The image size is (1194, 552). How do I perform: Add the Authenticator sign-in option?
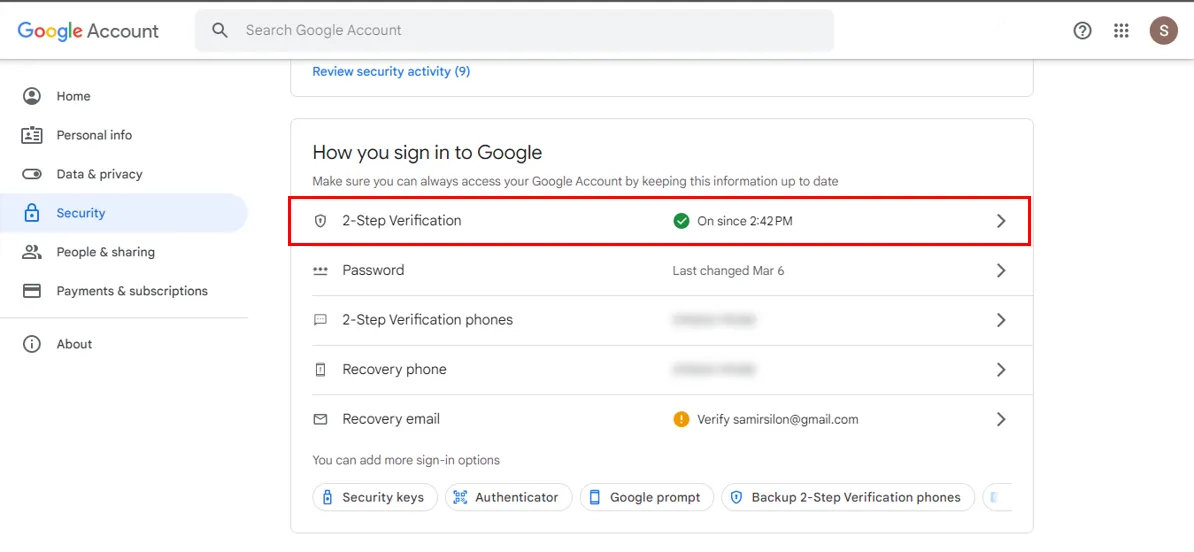[x=508, y=497]
